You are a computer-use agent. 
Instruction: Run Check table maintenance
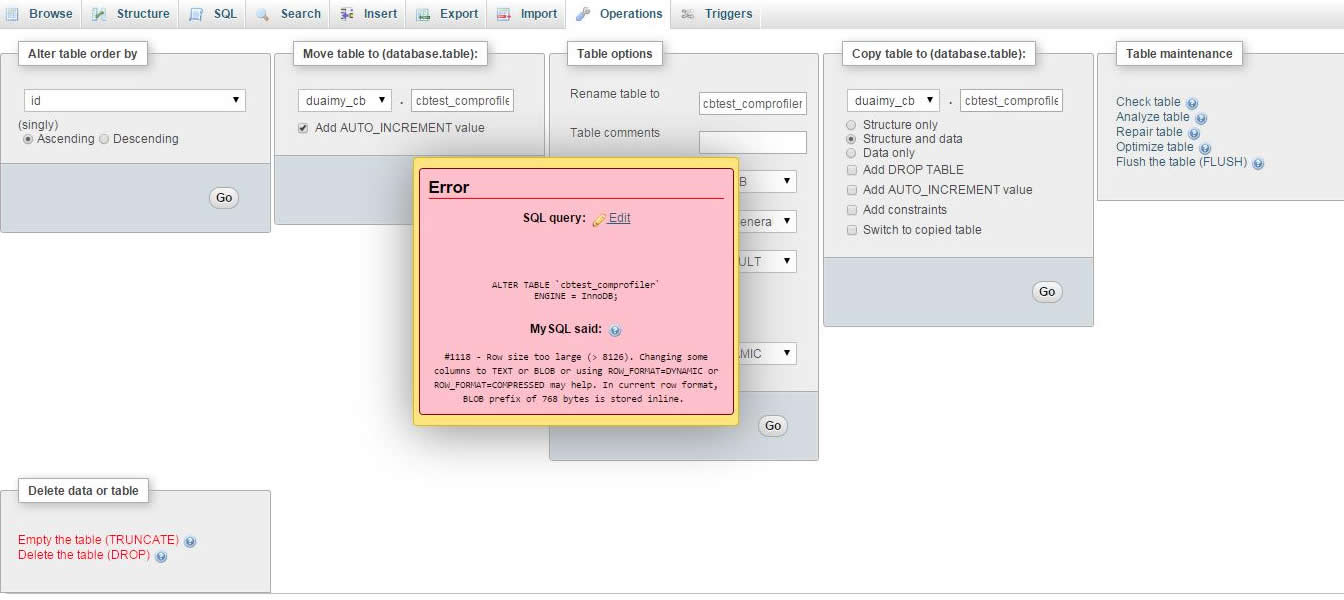tap(1148, 102)
